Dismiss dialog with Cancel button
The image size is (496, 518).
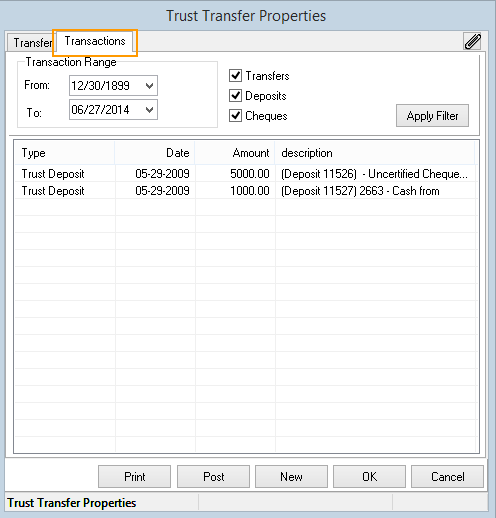447,477
